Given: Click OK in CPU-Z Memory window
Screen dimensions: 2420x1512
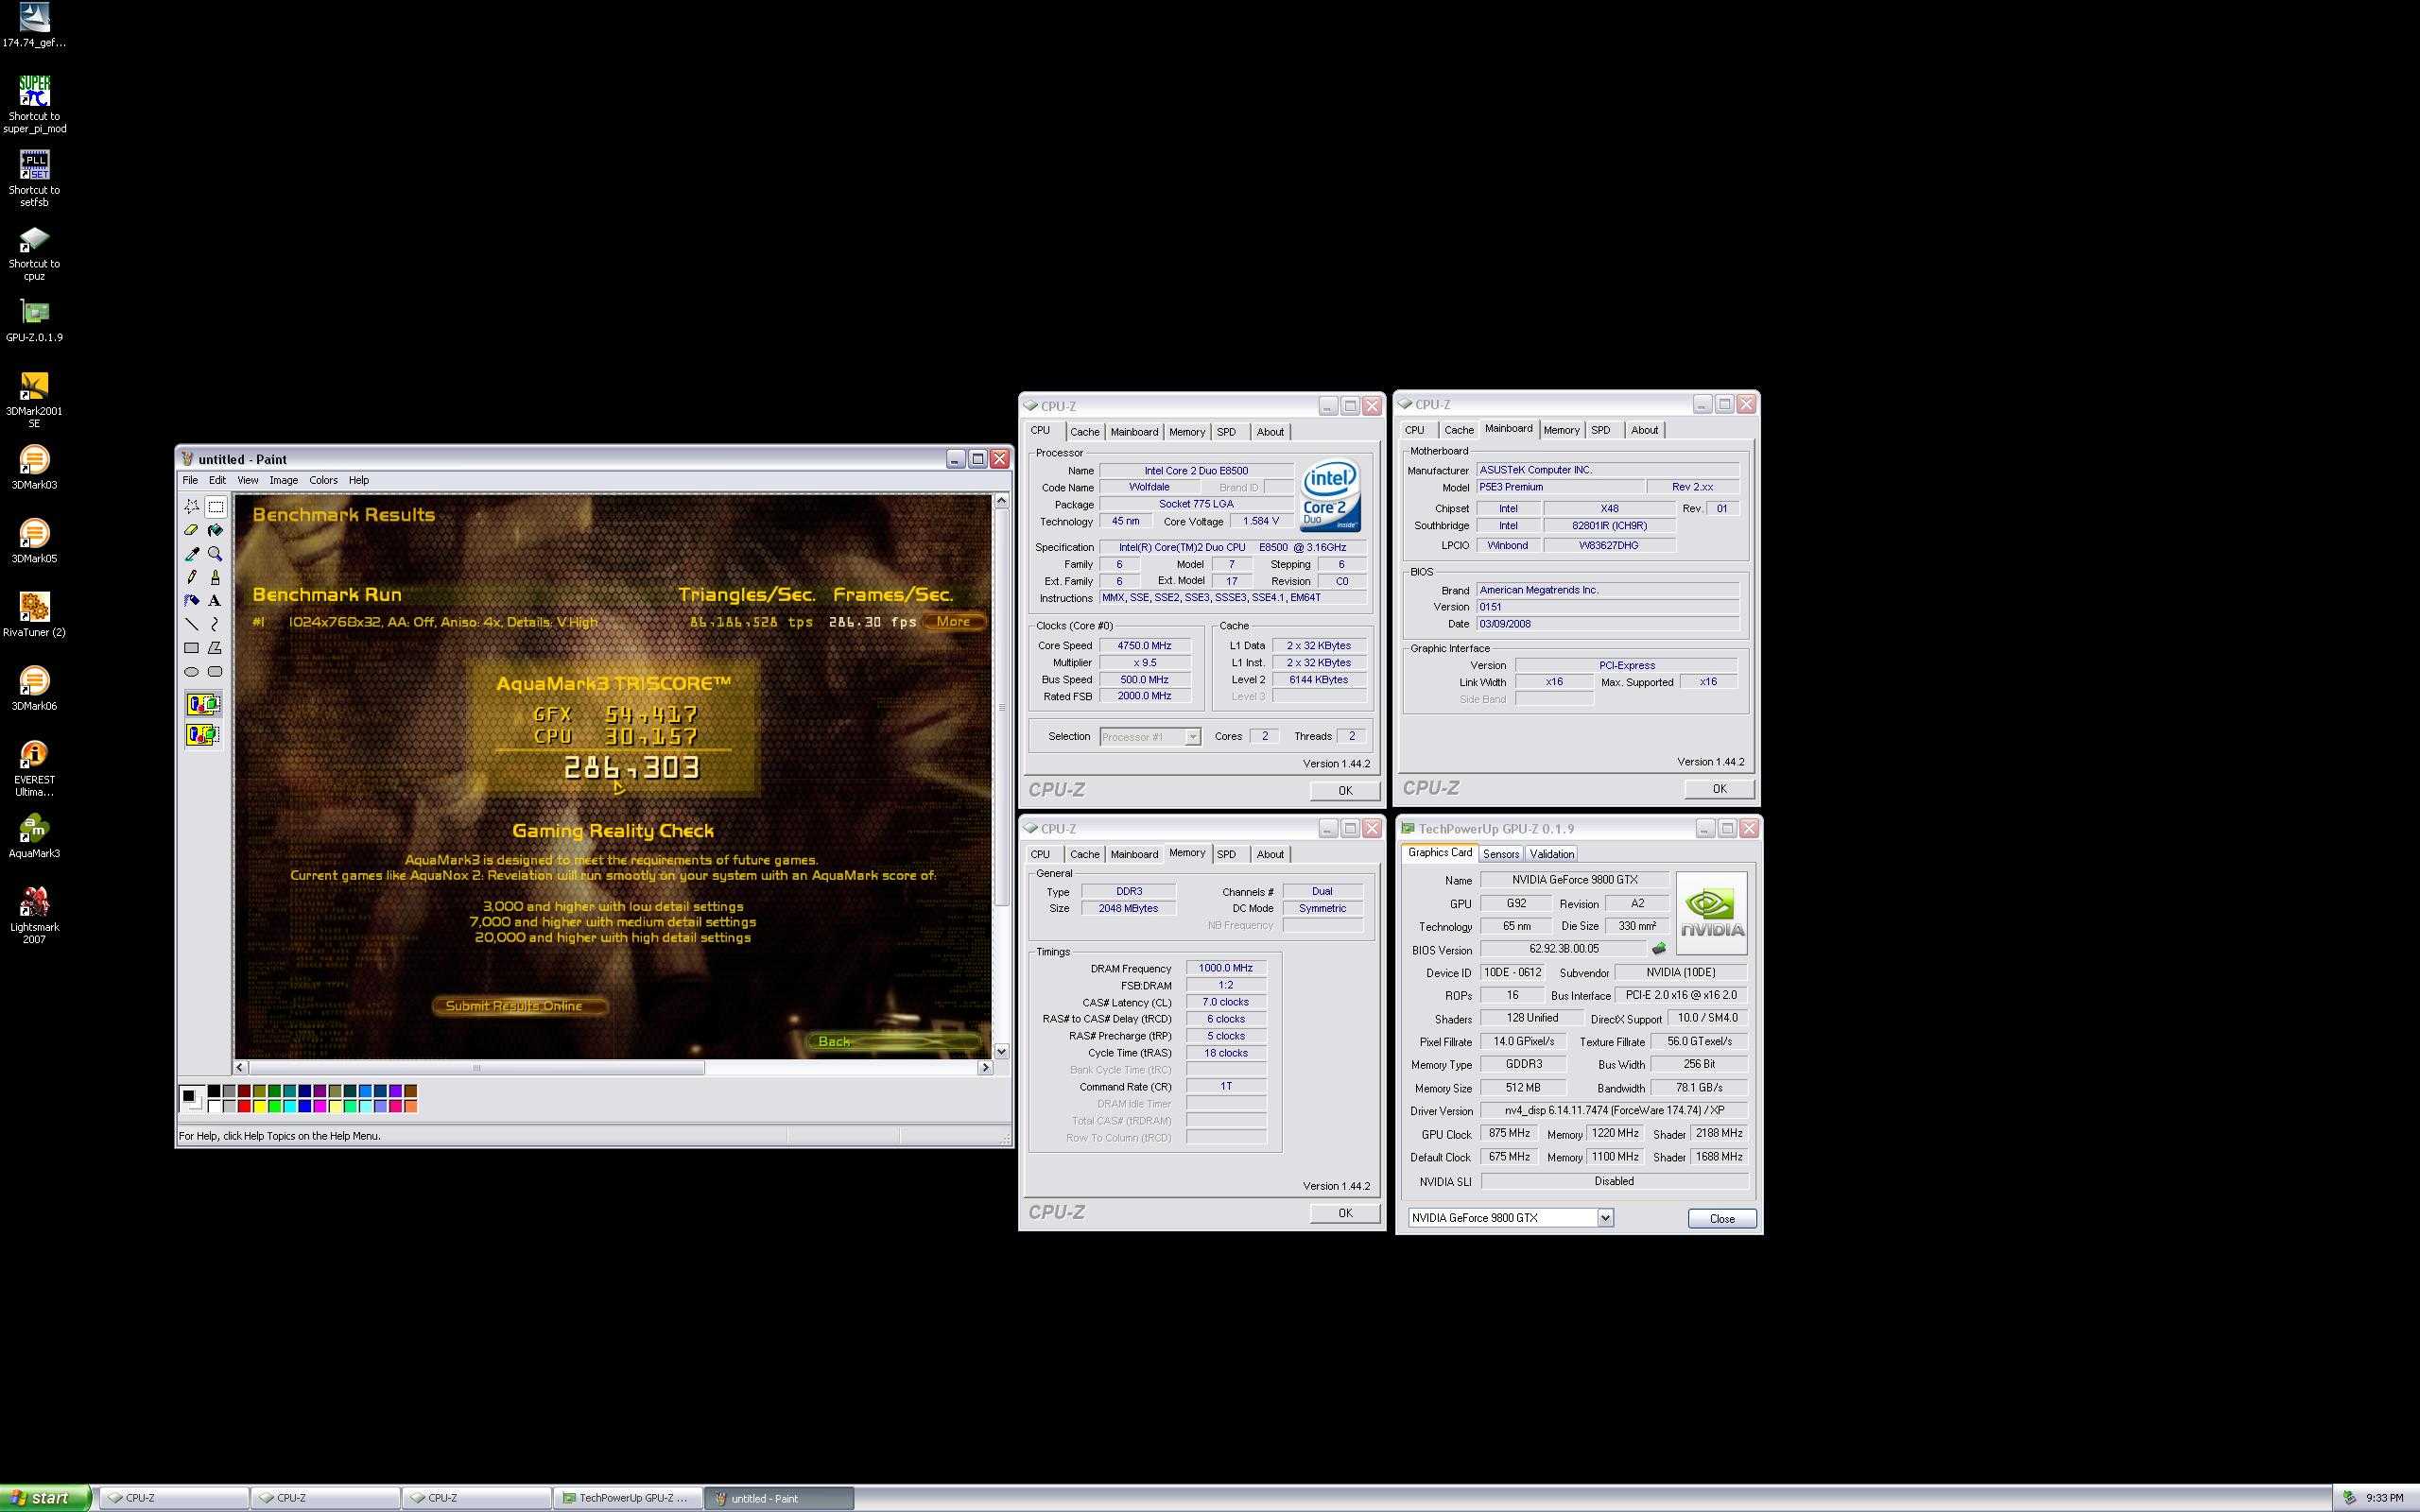Looking at the screenshot, I should point(1345,1212).
